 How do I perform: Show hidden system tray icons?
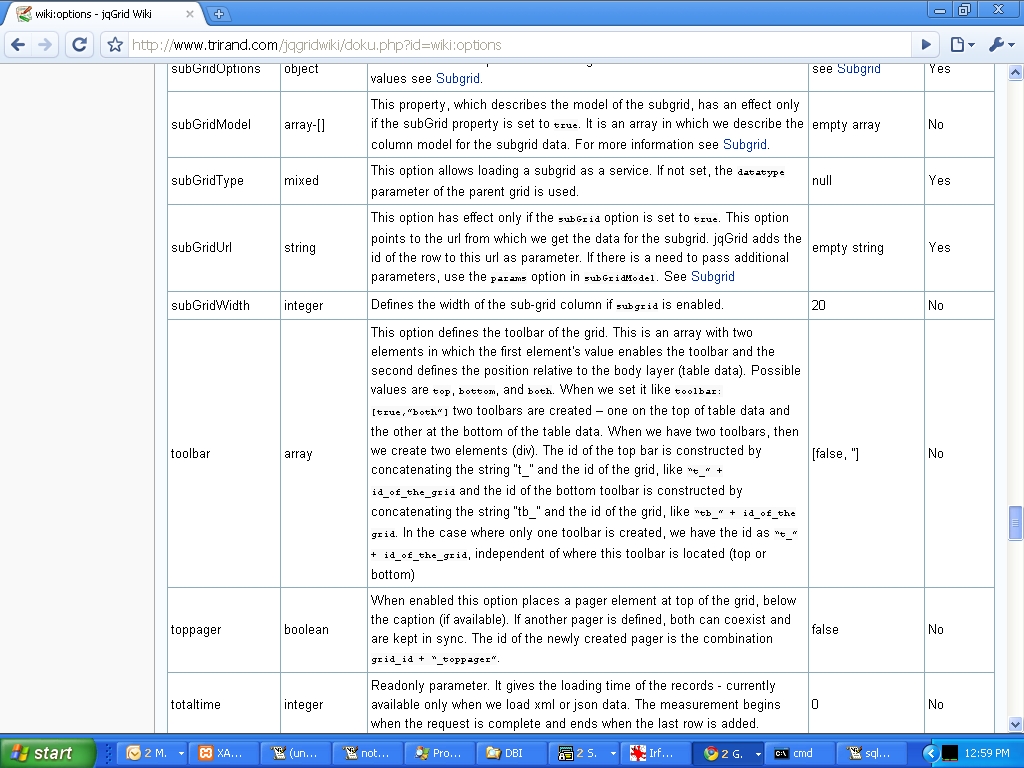tap(930, 753)
